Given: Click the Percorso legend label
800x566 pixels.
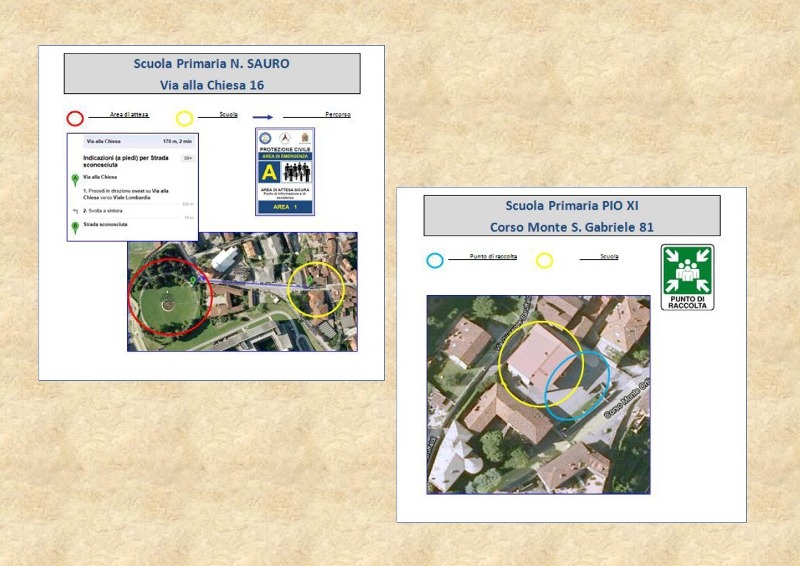Looking at the screenshot, I should [337, 115].
